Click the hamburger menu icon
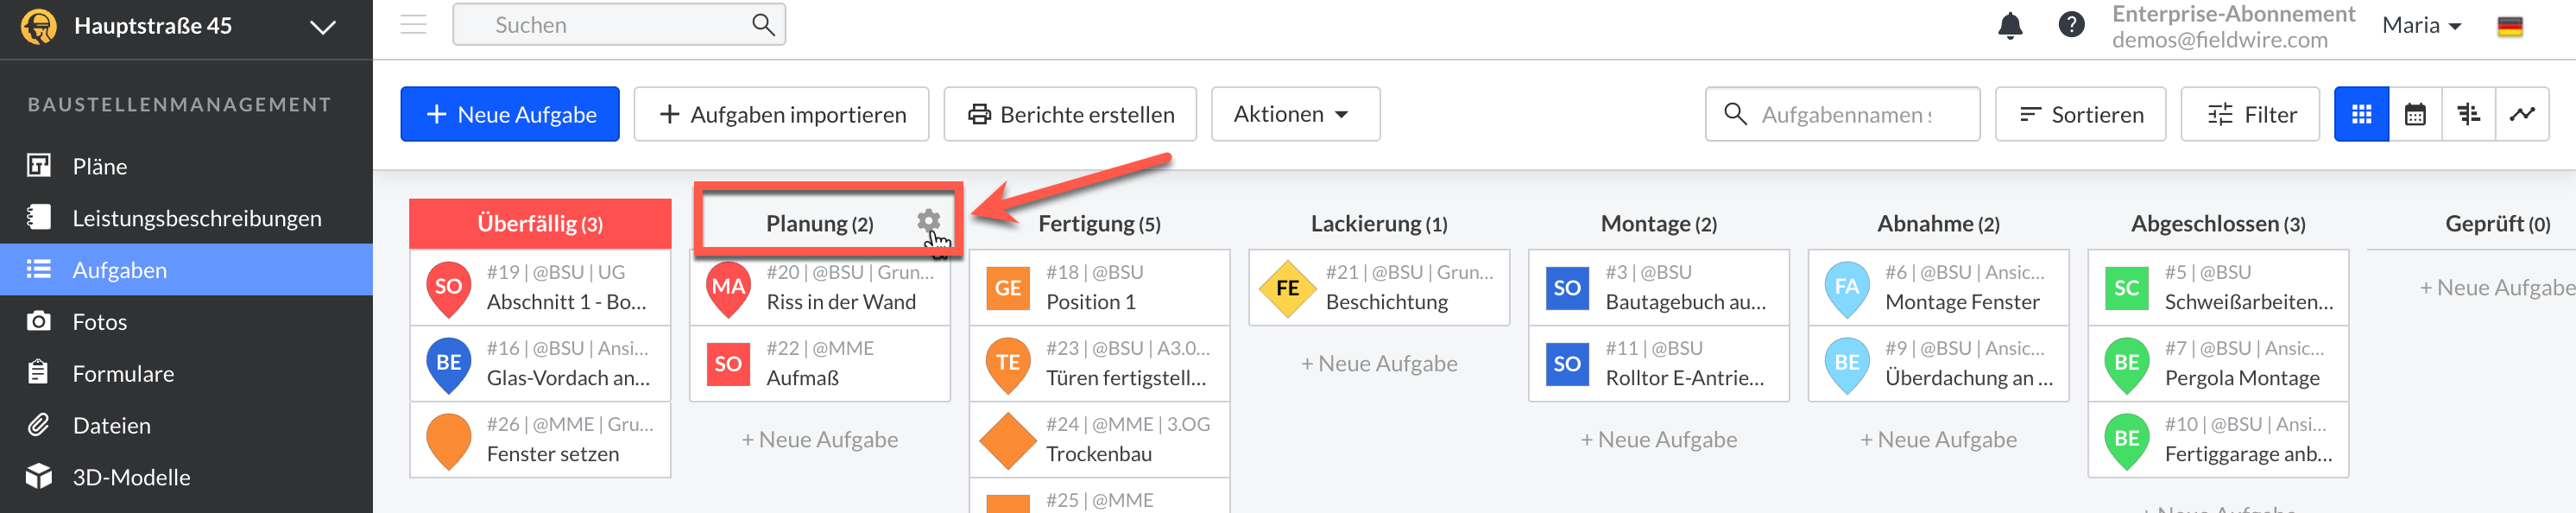The height and width of the screenshot is (513, 2576). pyautogui.click(x=413, y=25)
